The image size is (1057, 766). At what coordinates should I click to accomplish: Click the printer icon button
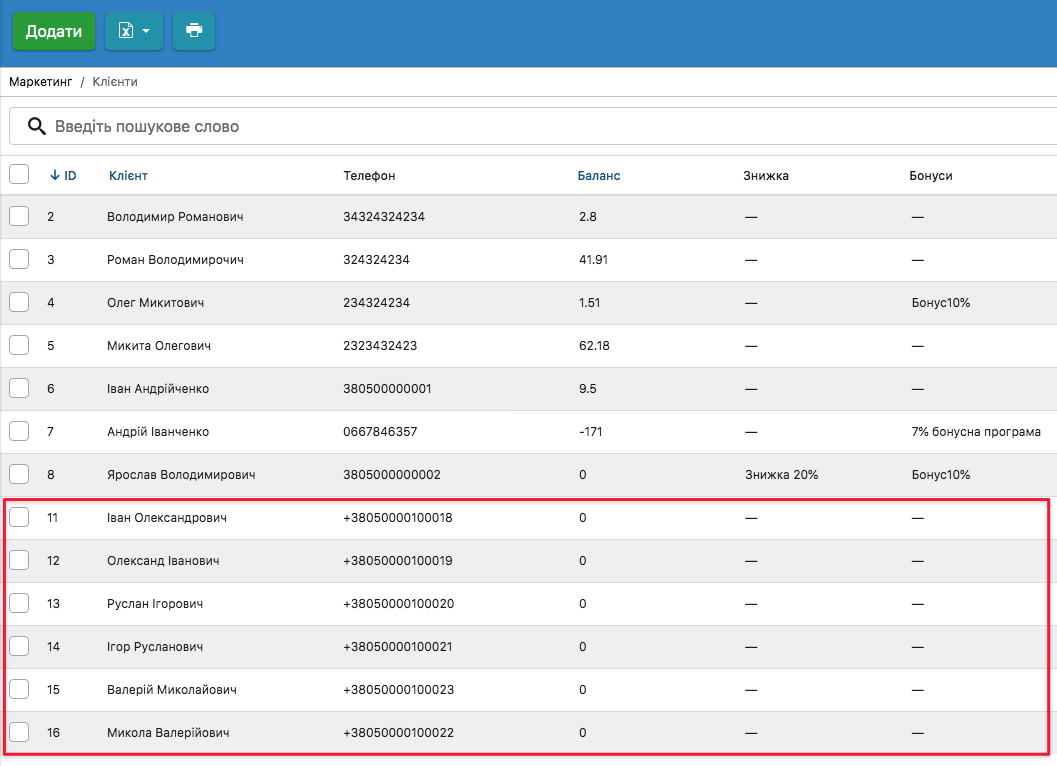tap(194, 31)
